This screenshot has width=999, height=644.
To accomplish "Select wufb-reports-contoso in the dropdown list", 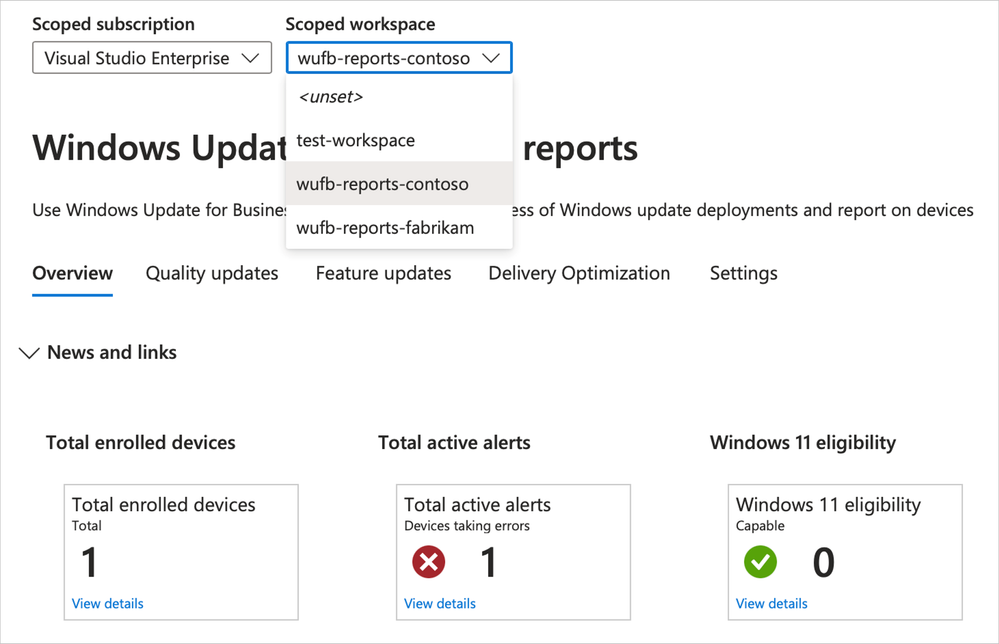I will [399, 183].
